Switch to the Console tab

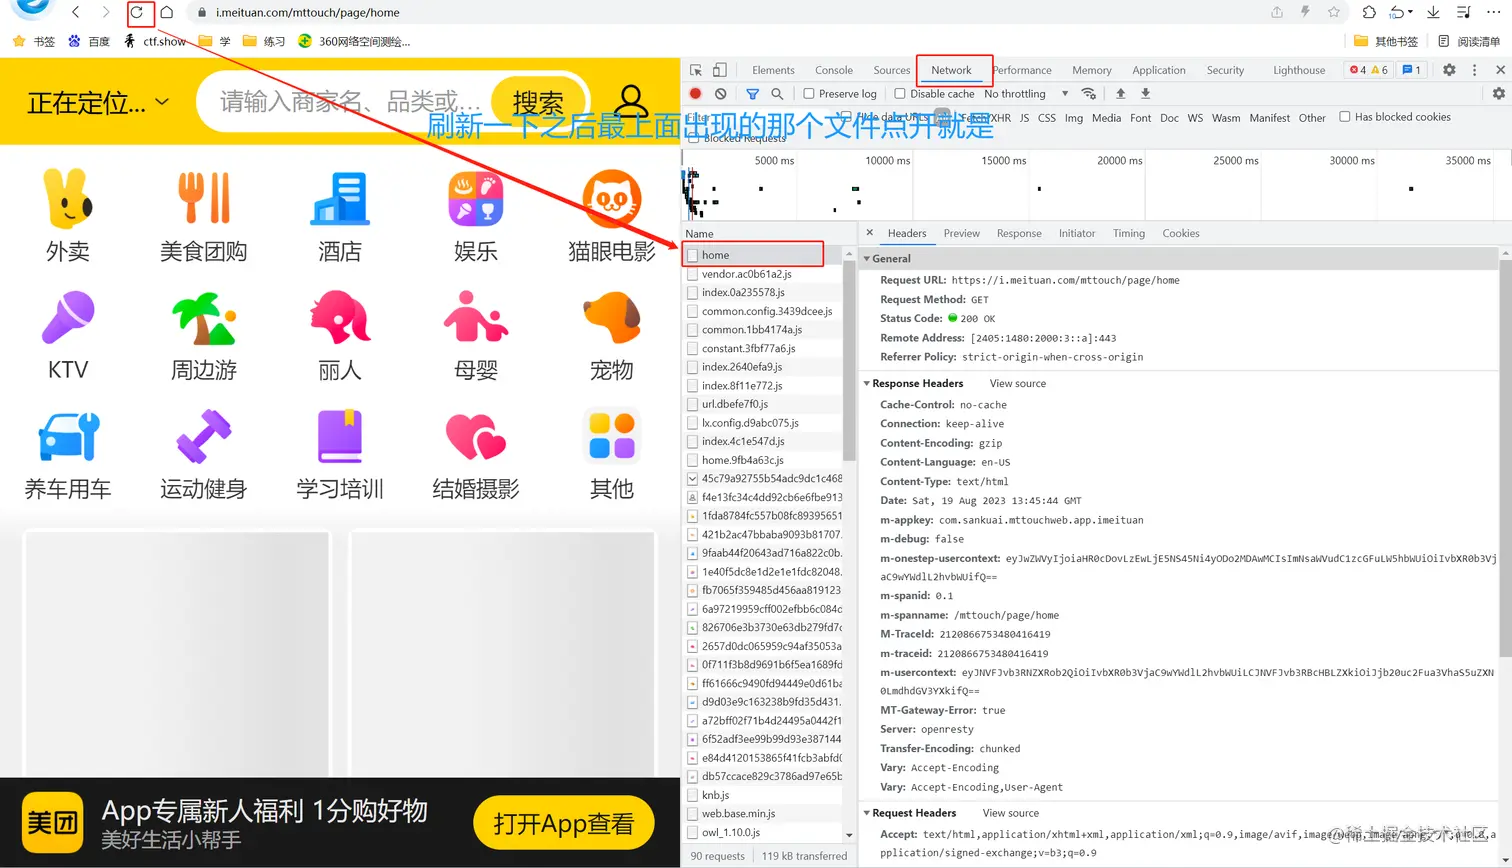[x=834, y=70]
